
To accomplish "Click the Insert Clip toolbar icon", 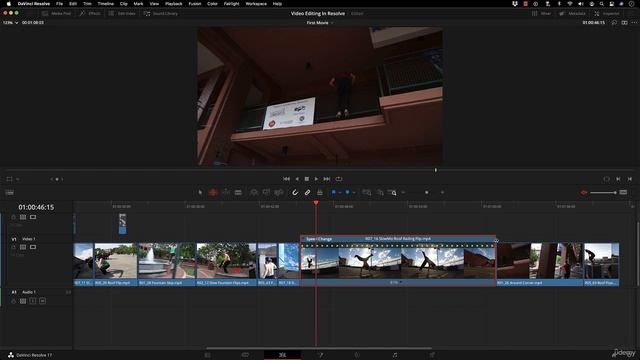I will (254, 192).
